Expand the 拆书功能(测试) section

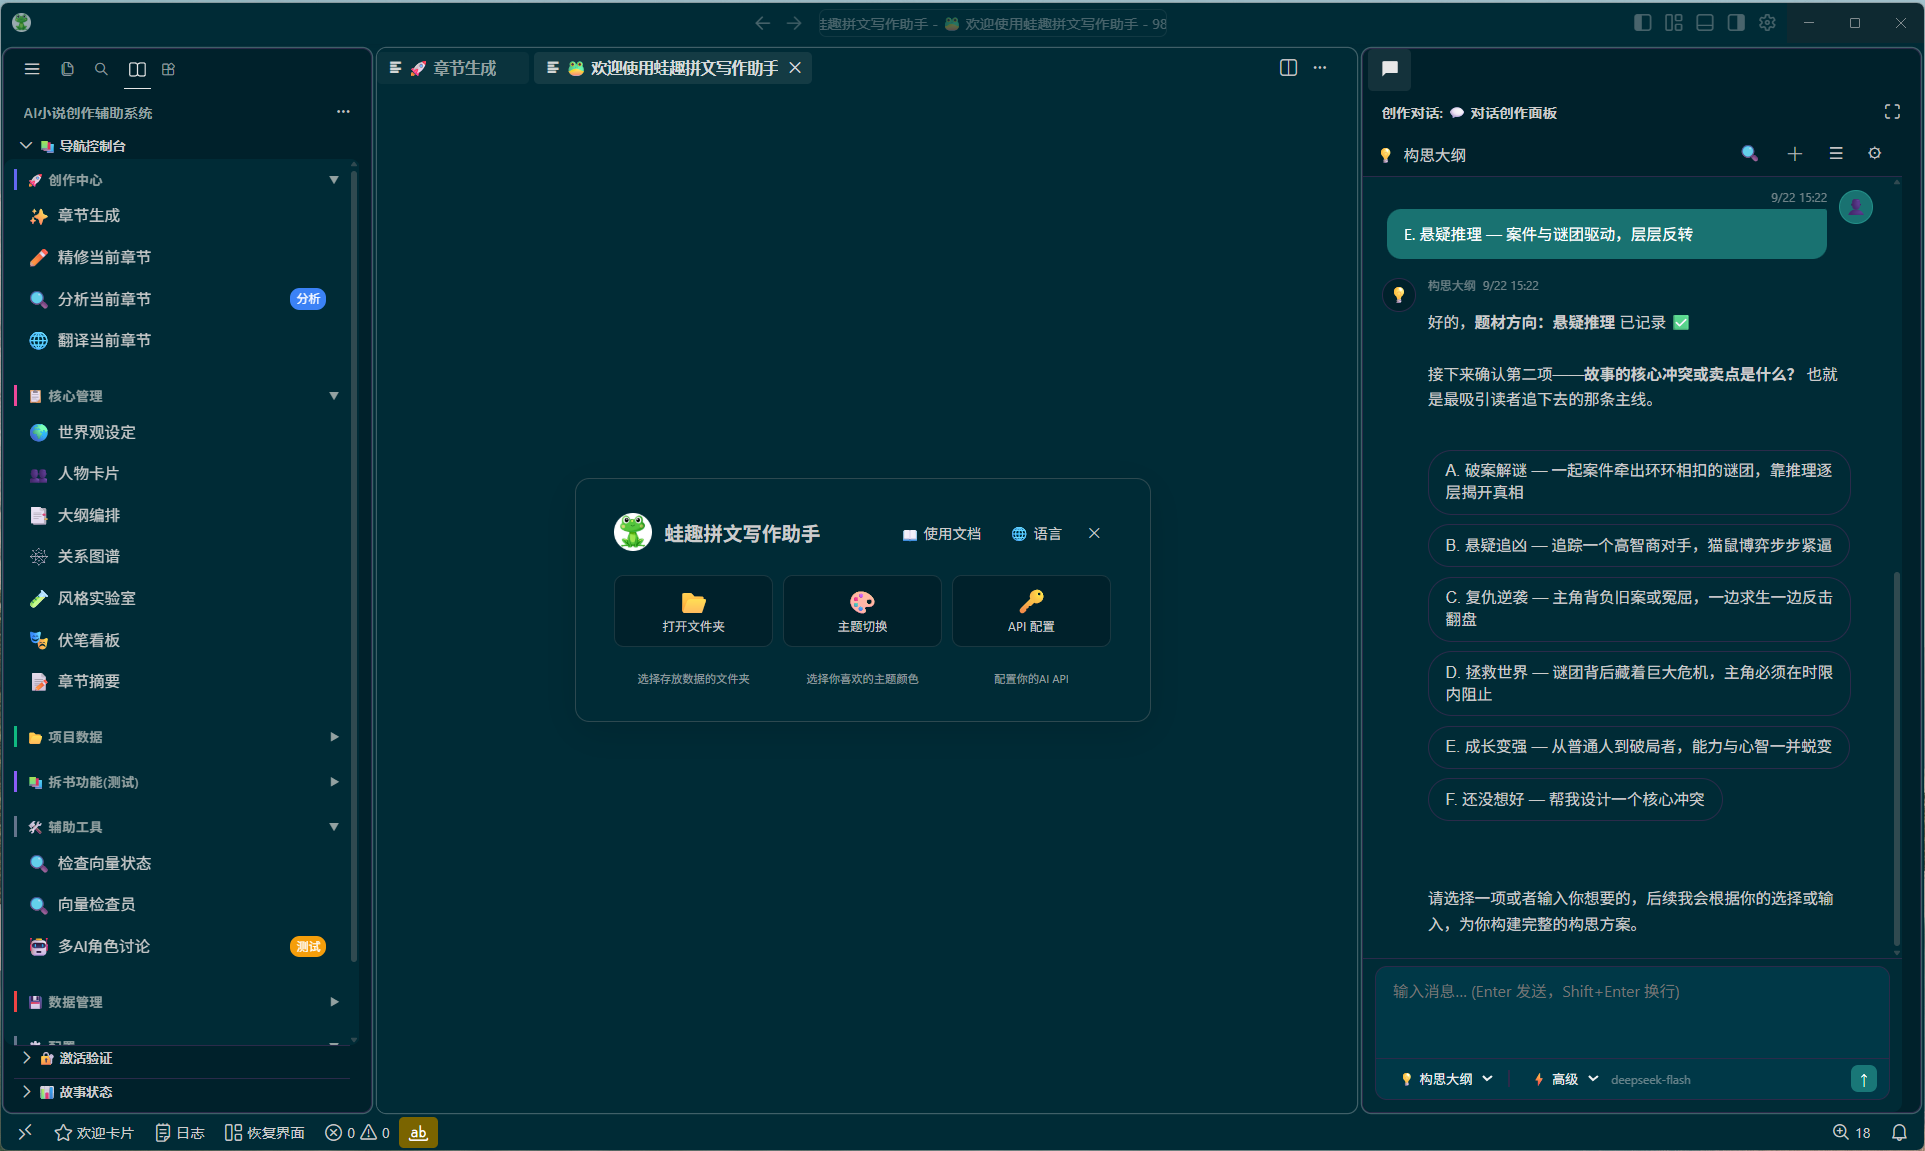(180, 782)
